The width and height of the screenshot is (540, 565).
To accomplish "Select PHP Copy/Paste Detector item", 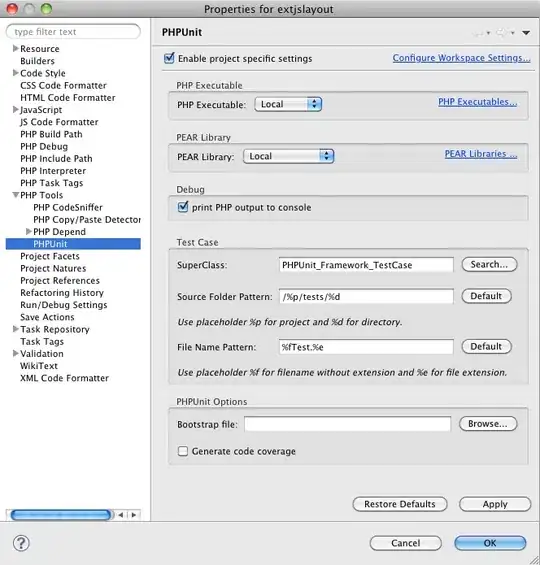I will click(87, 219).
